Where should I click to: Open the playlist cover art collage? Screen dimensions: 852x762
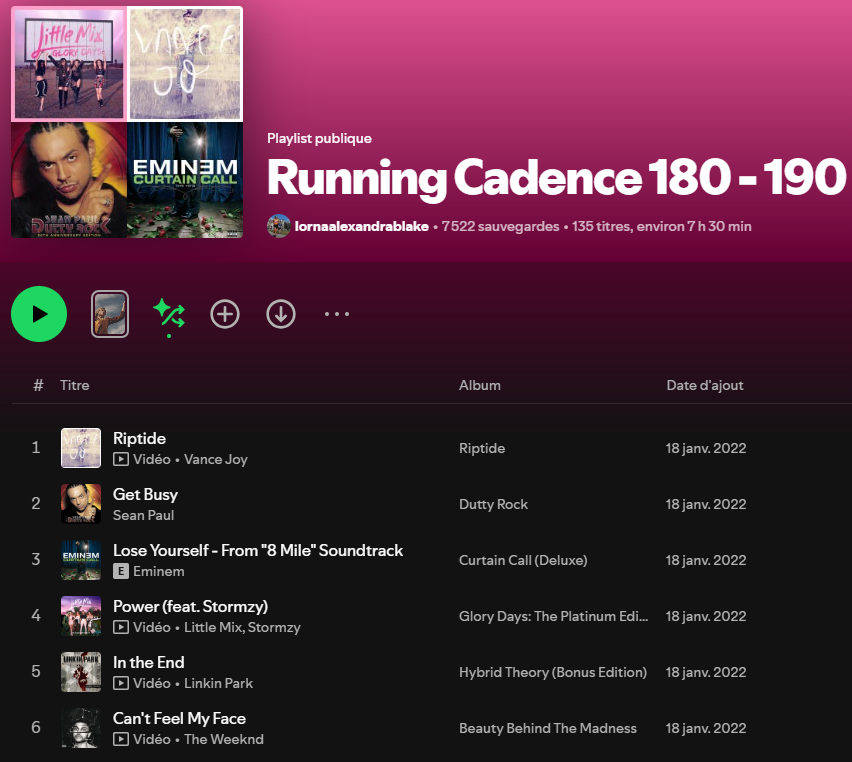(x=127, y=122)
